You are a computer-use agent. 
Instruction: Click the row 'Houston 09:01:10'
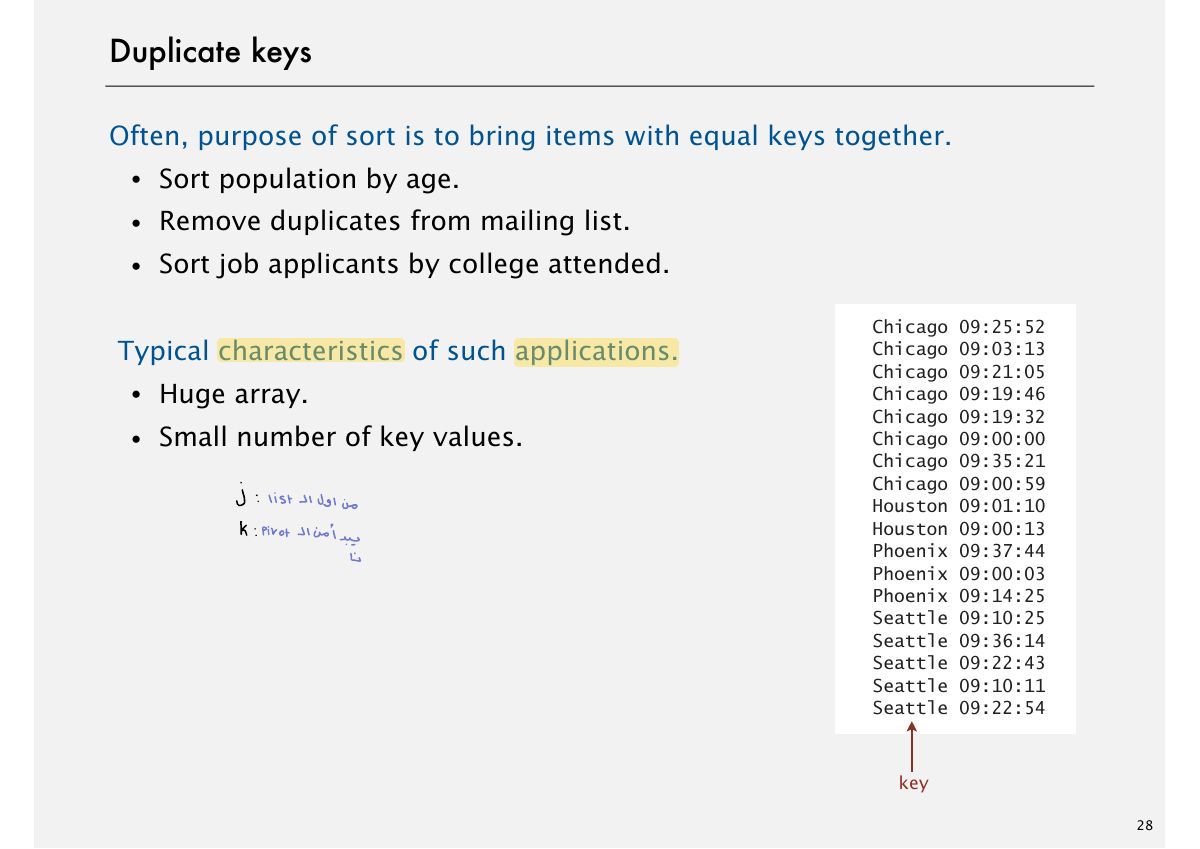958,506
